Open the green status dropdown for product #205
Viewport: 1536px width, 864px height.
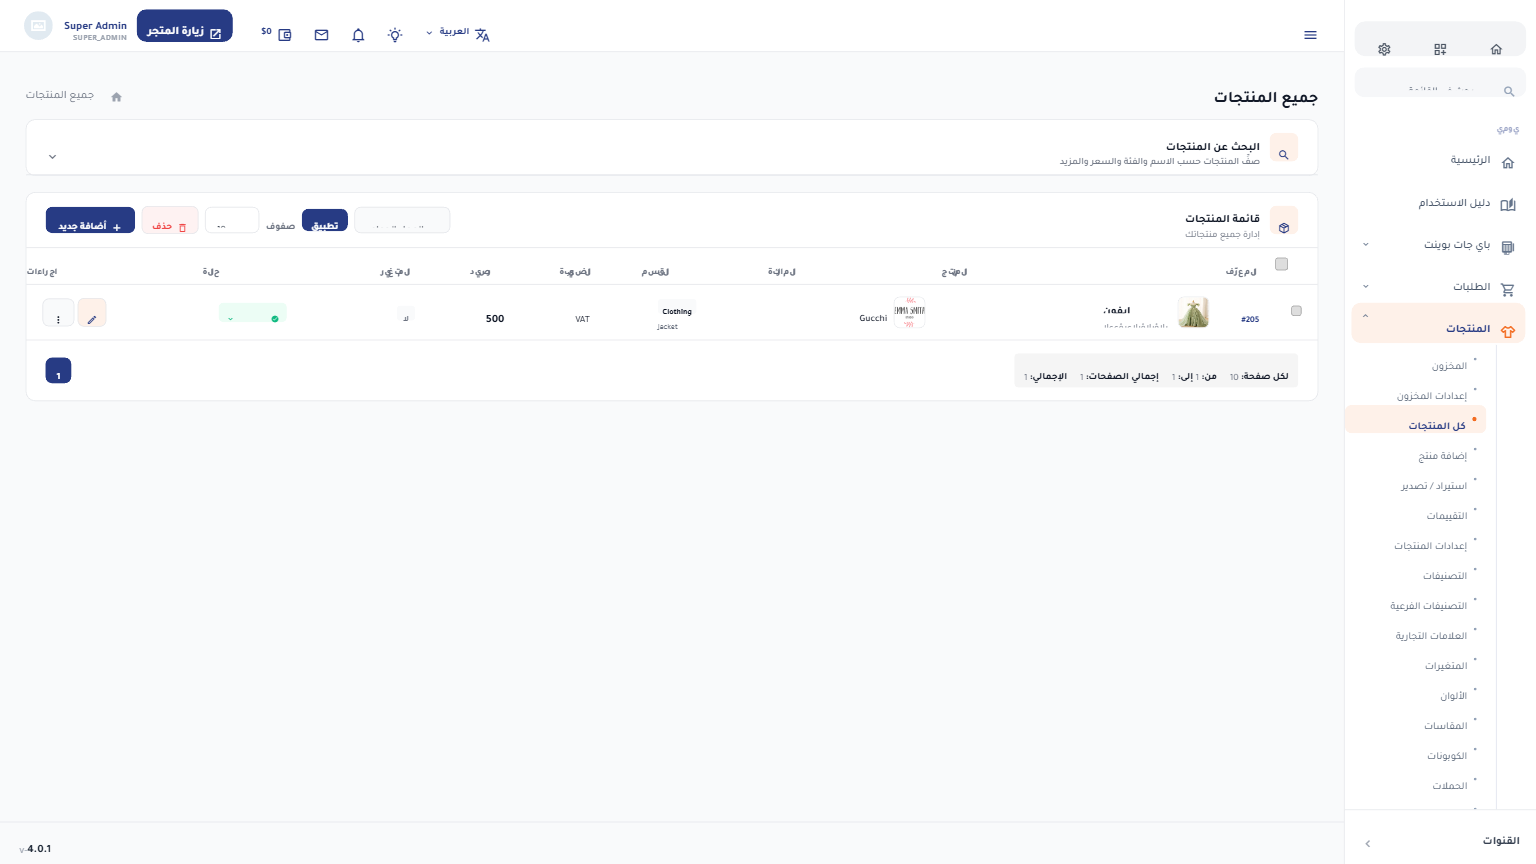click(253, 313)
